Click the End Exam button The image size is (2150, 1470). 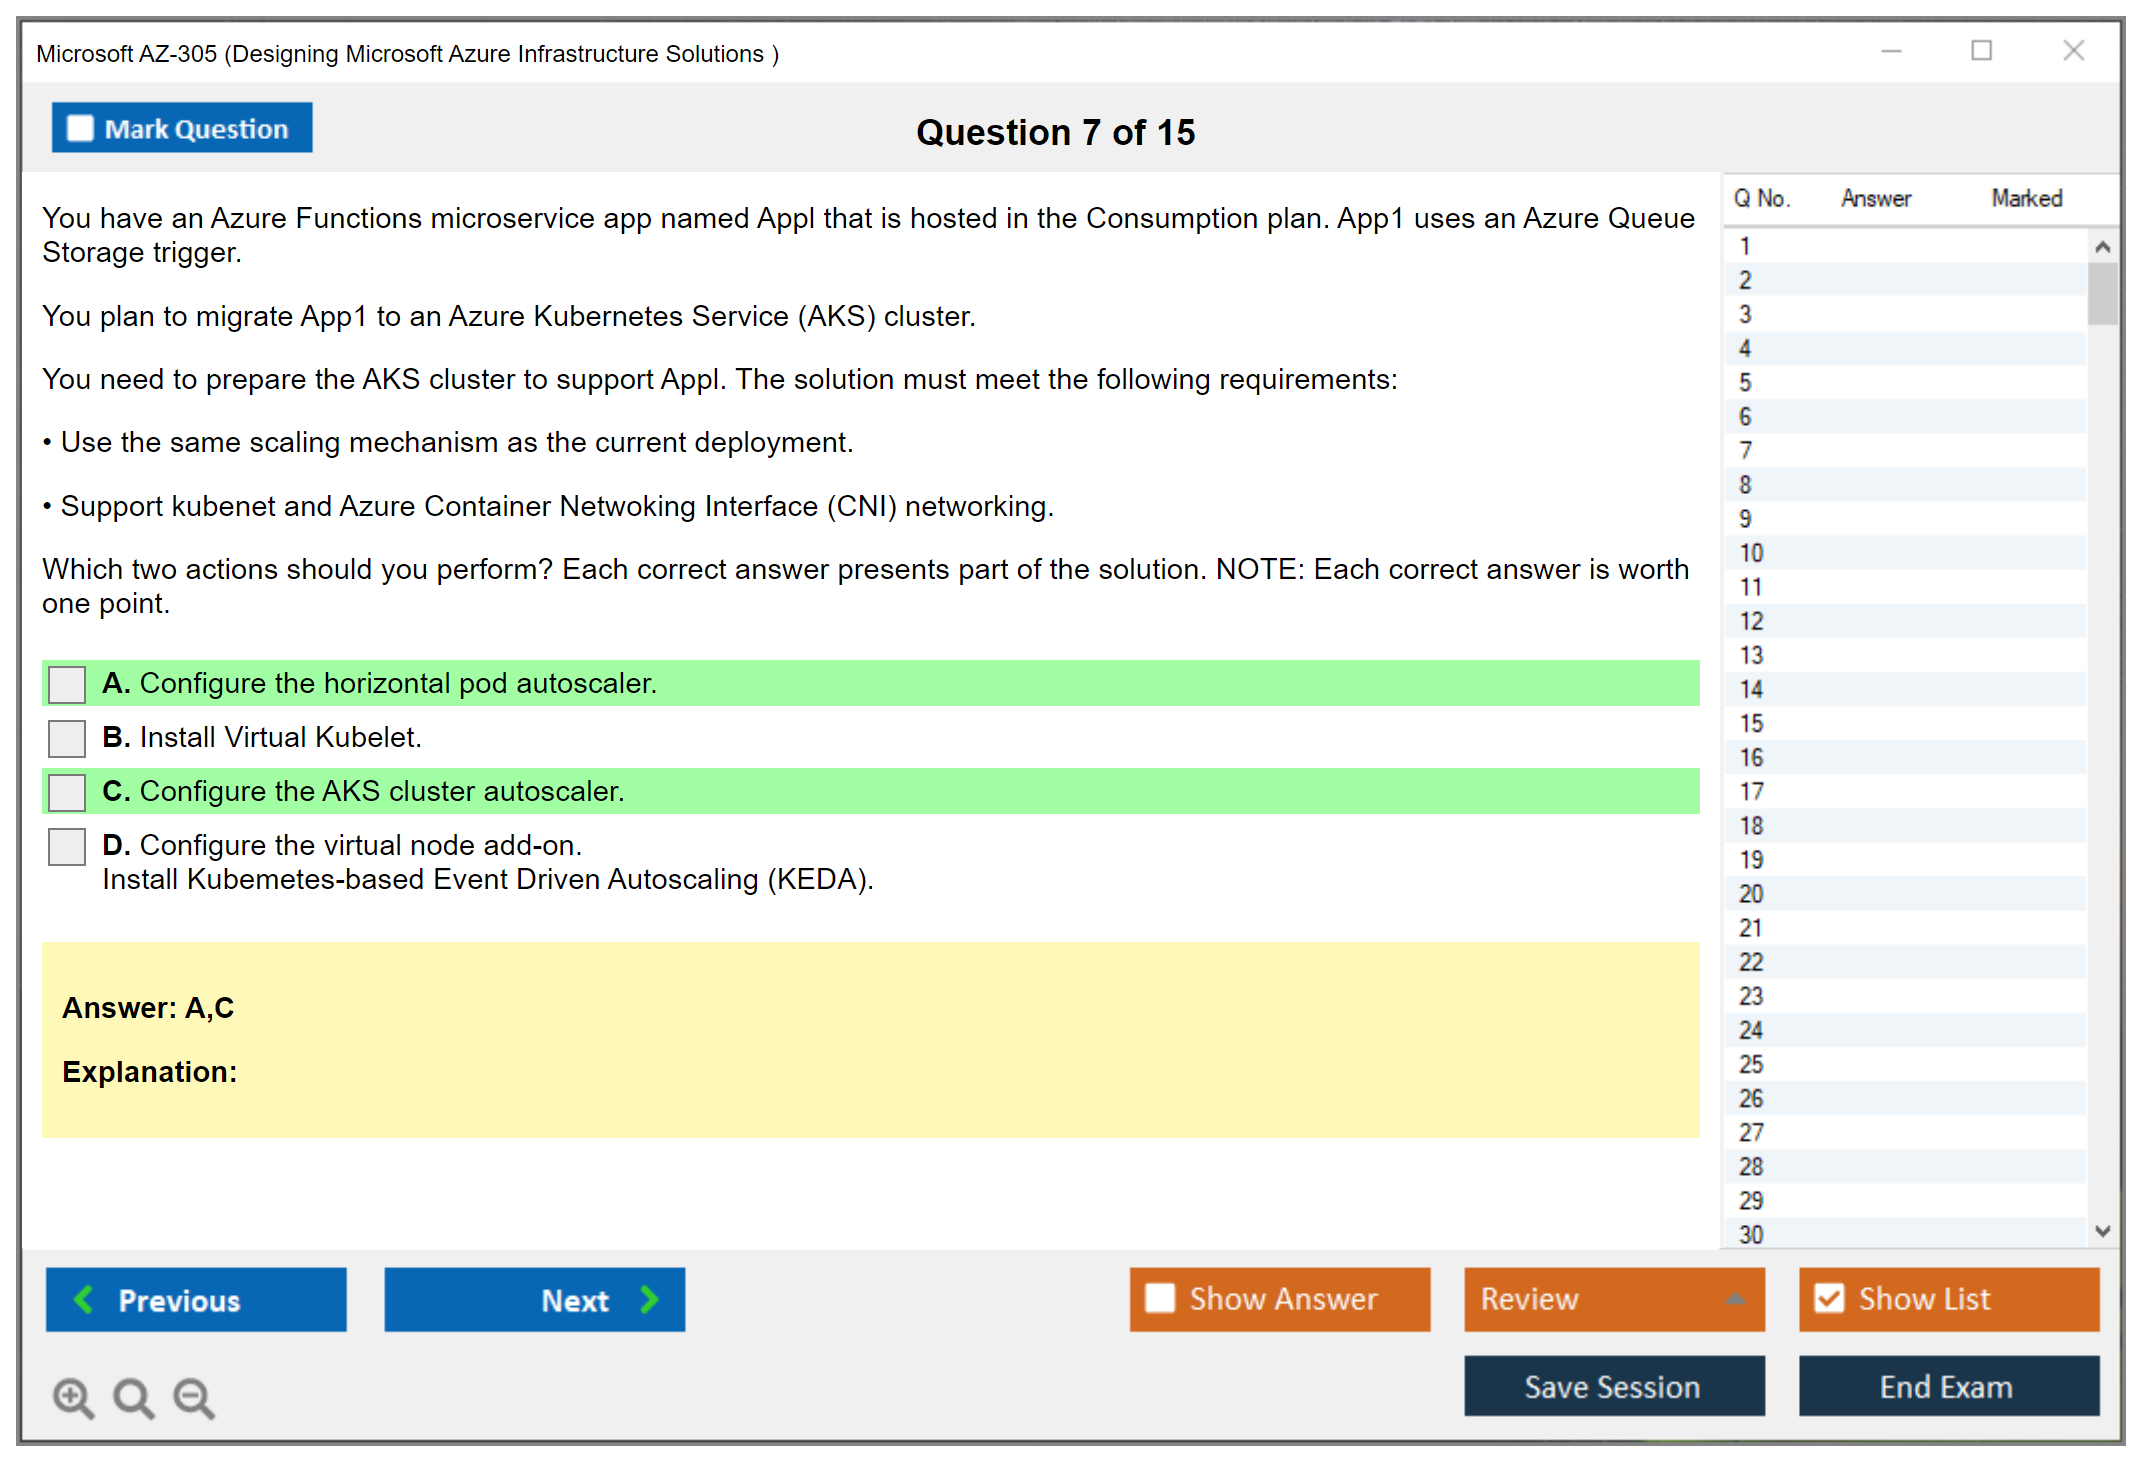1947,1386
